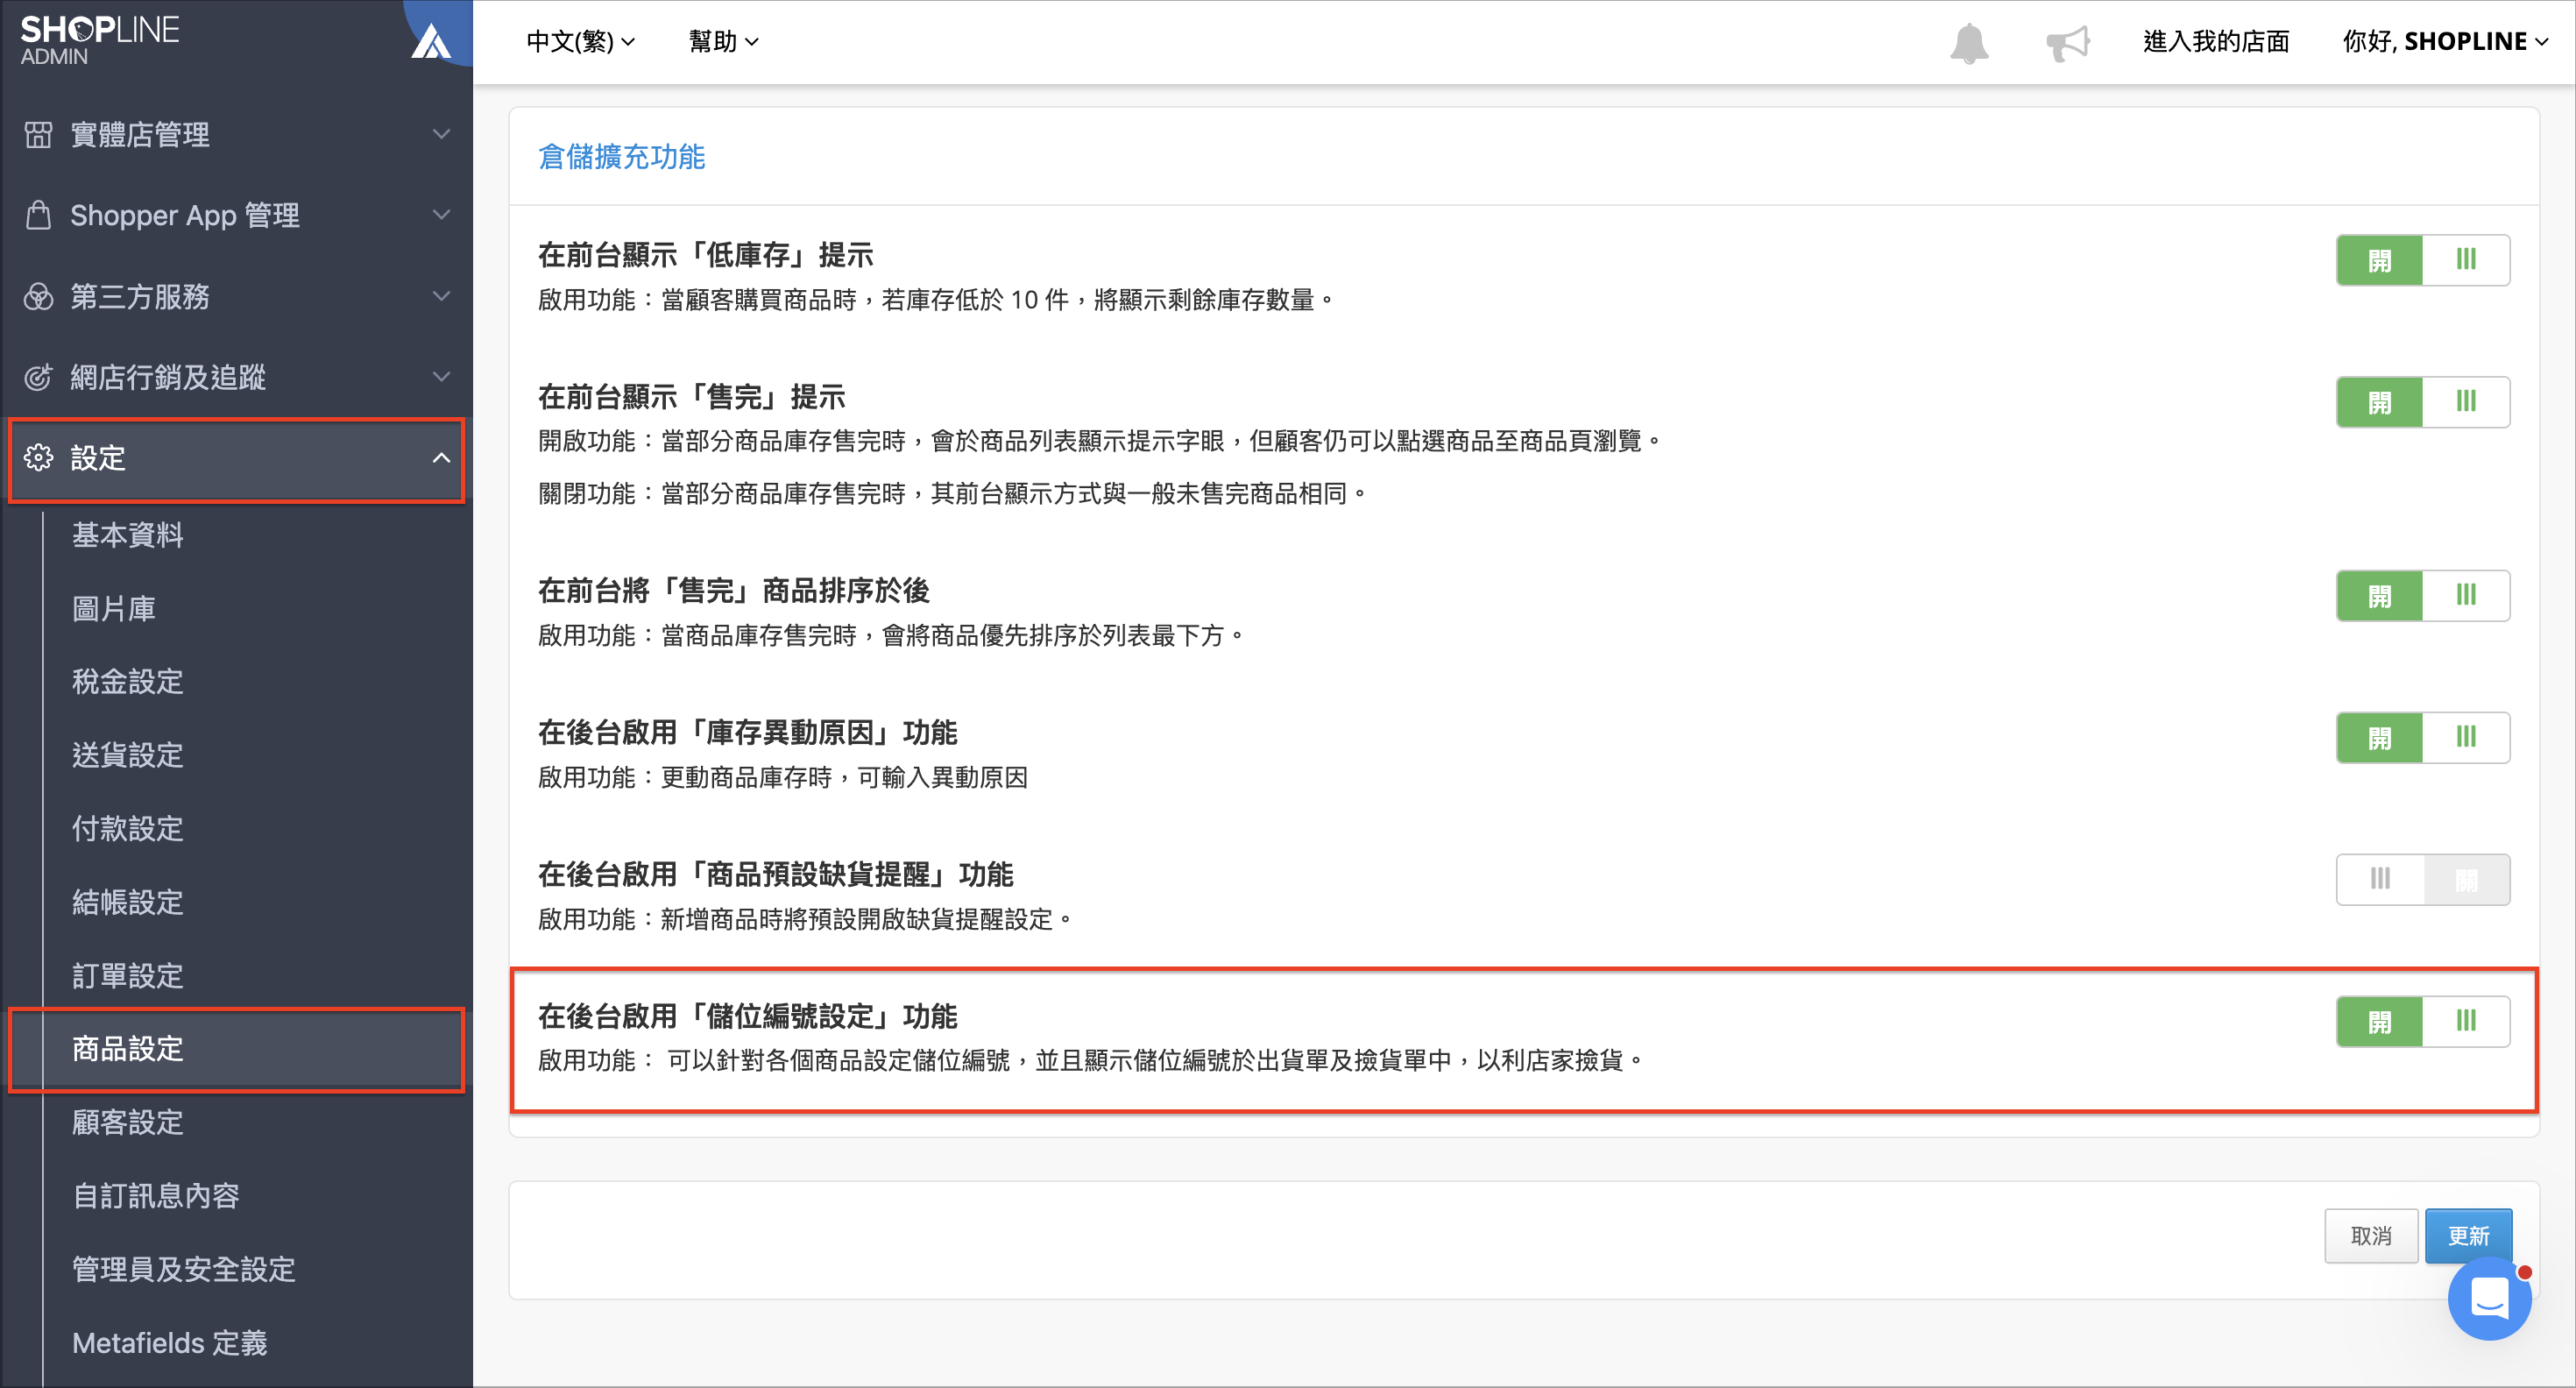Screen dimensions: 2576x1388
Task: Expand the 第三方服務 chevron
Action: (x=441, y=296)
